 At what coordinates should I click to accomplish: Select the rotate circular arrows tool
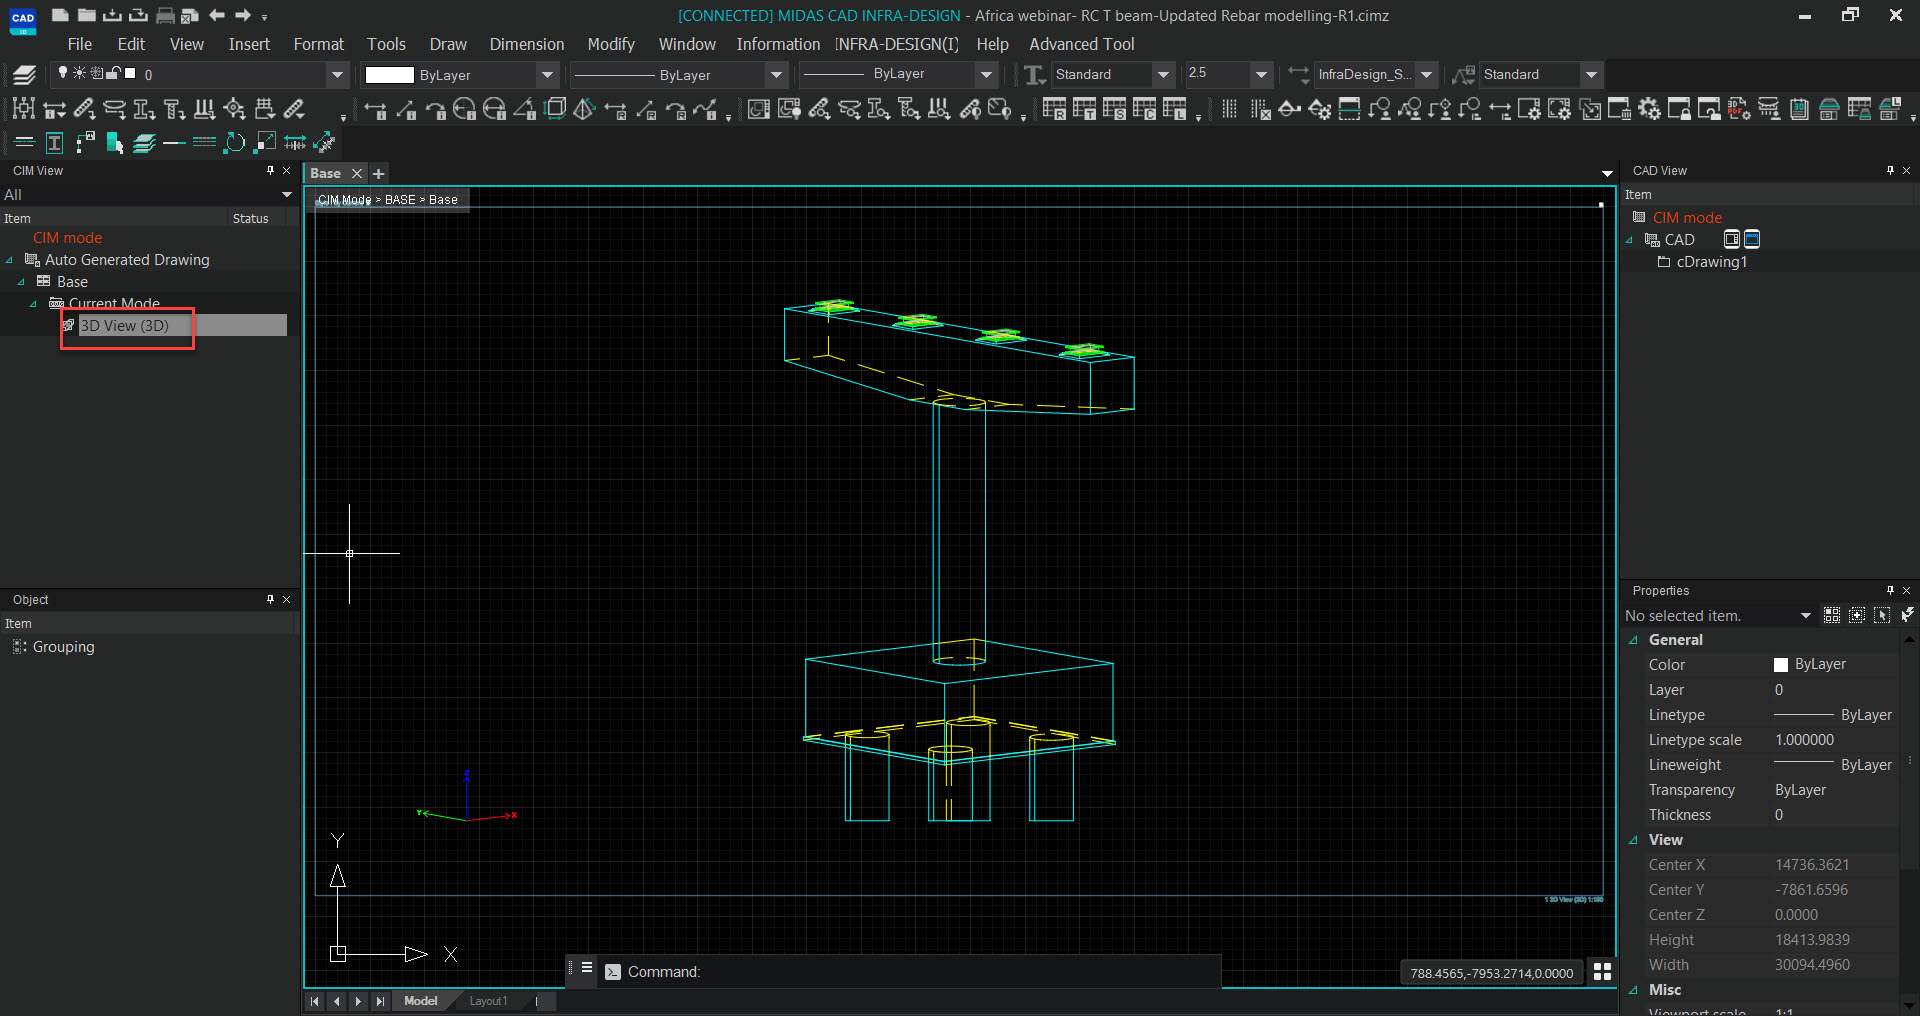tap(234, 142)
